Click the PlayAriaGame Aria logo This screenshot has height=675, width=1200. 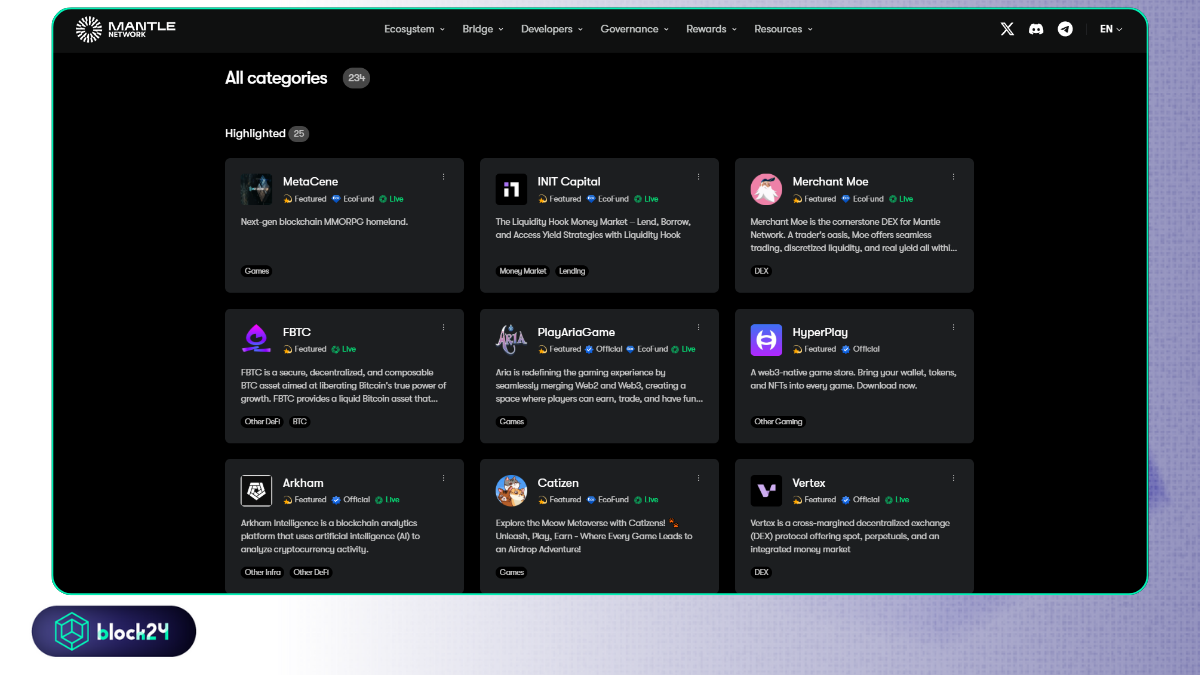[512, 340]
